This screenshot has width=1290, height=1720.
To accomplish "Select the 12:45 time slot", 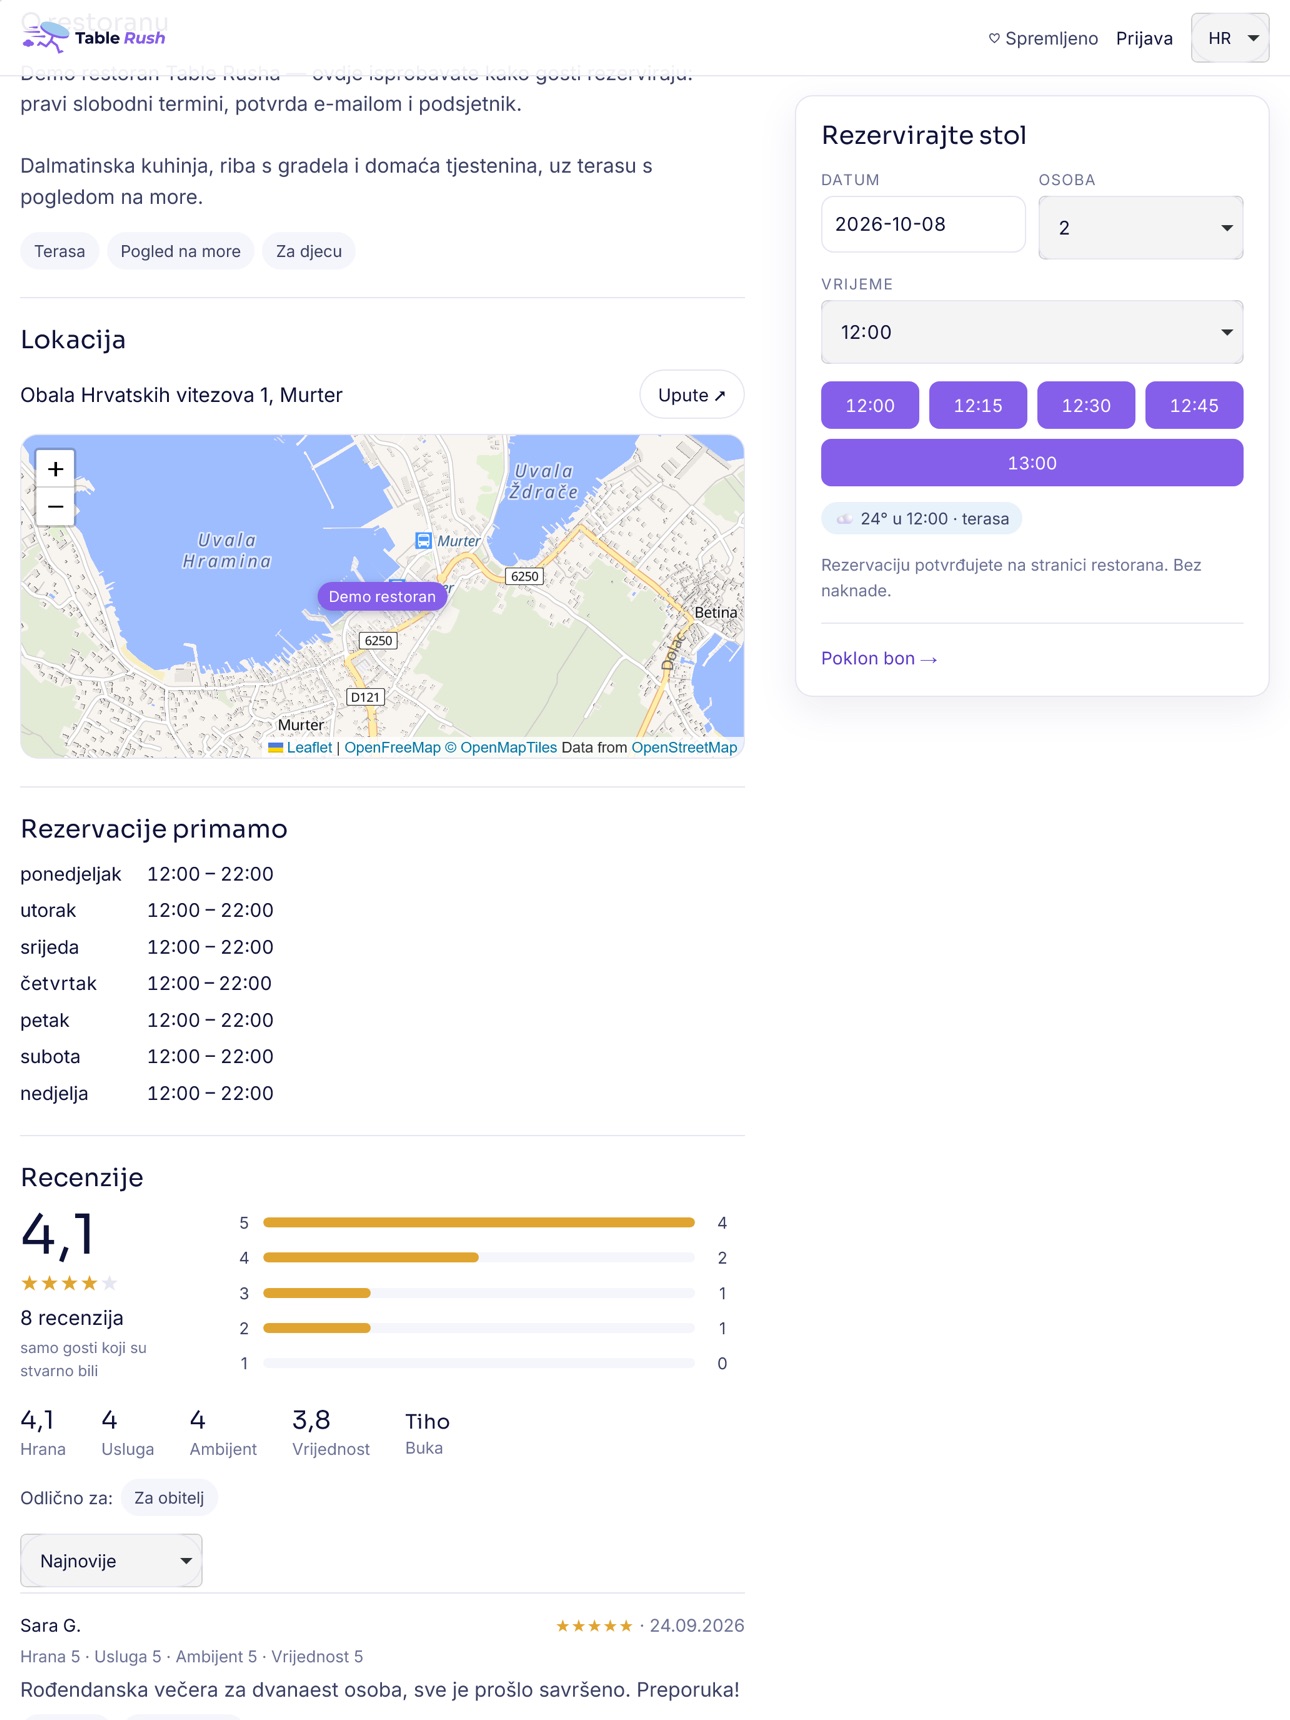I will coord(1194,405).
